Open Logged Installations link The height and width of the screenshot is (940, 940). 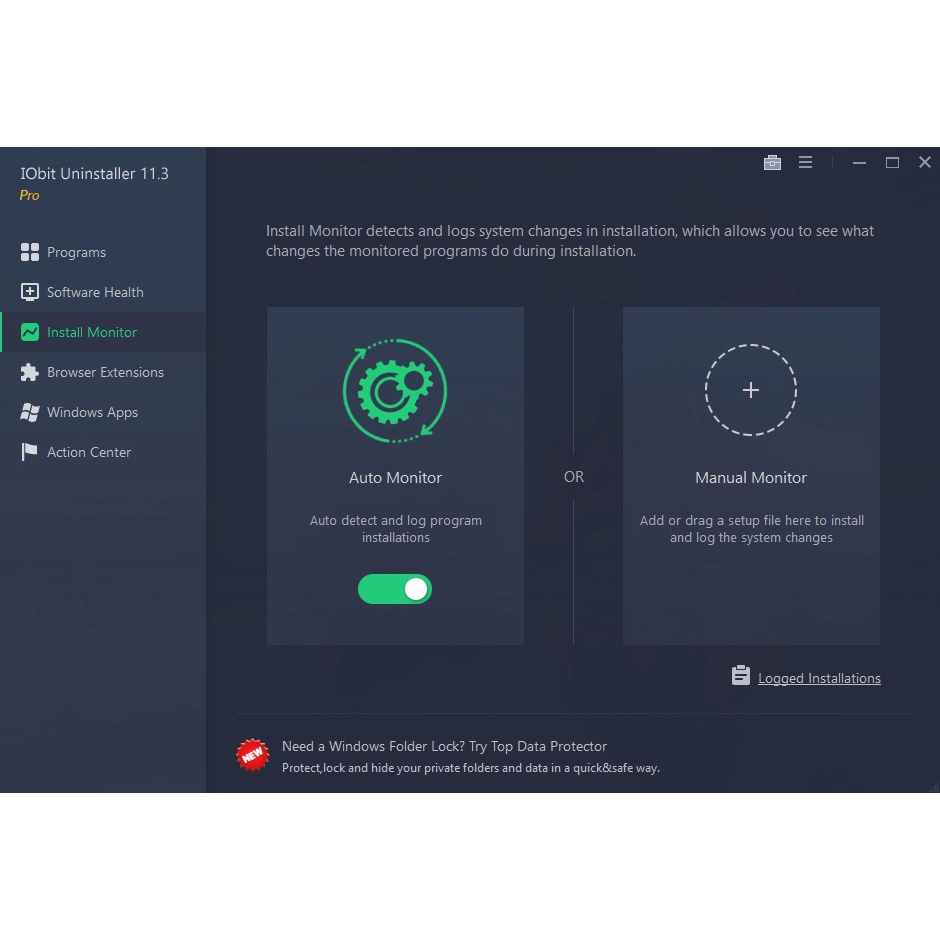pyautogui.click(x=819, y=678)
